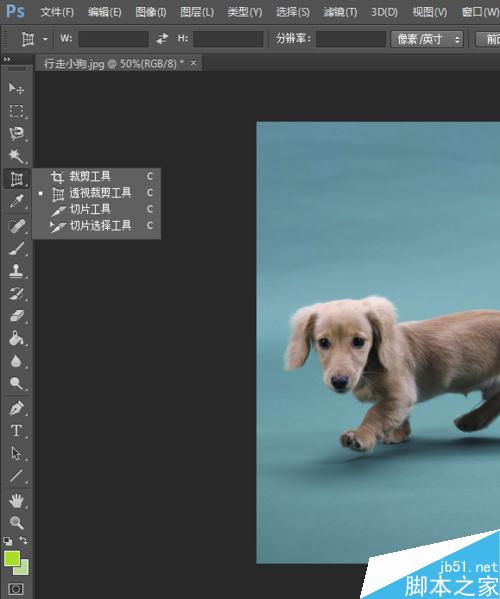The width and height of the screenshot is (500, 599).
Task: Select the Move tool
Action: pos(16,89)
